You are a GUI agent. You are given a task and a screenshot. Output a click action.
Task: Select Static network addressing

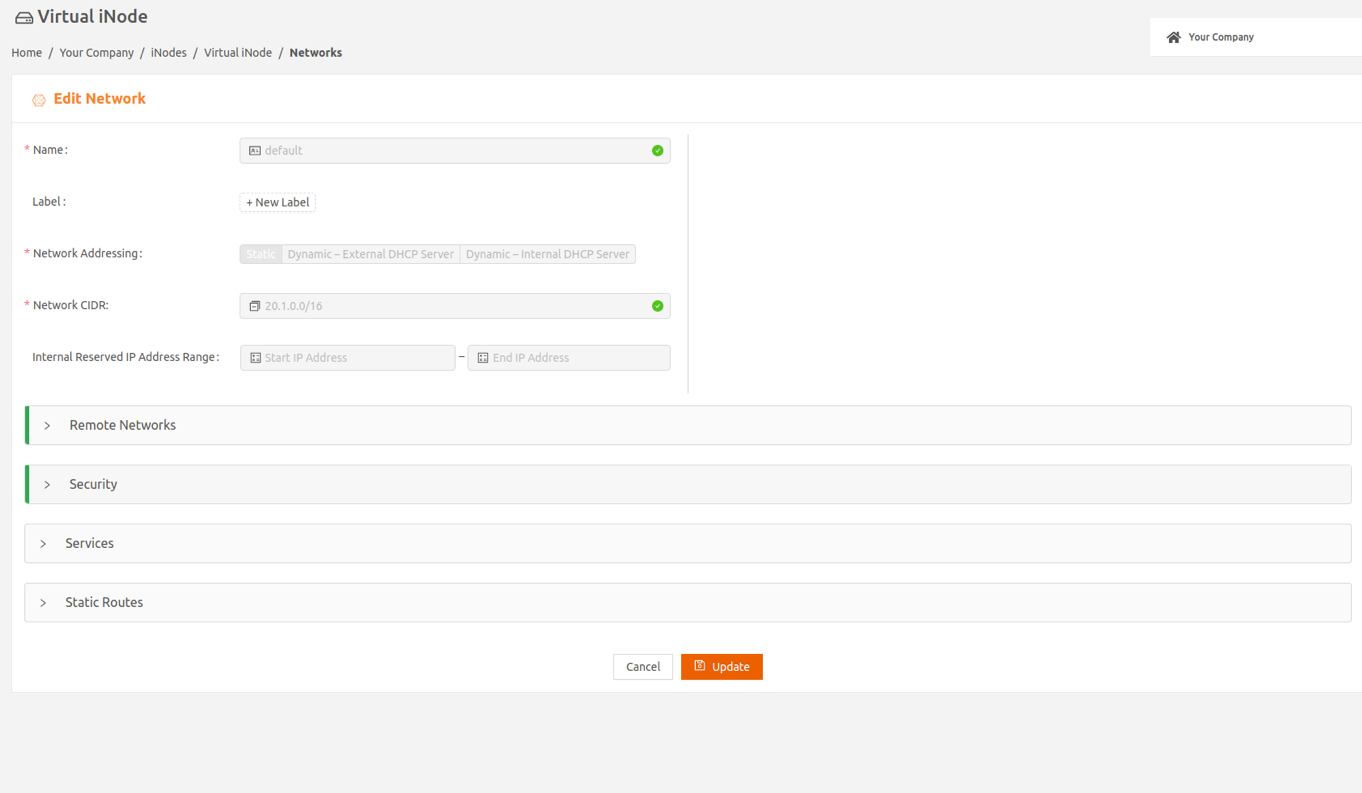[x=261, y=254]
